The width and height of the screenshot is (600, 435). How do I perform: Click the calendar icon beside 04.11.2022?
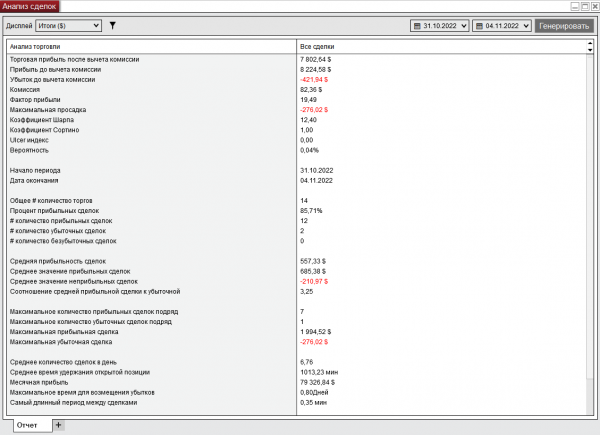click(479, 26)
